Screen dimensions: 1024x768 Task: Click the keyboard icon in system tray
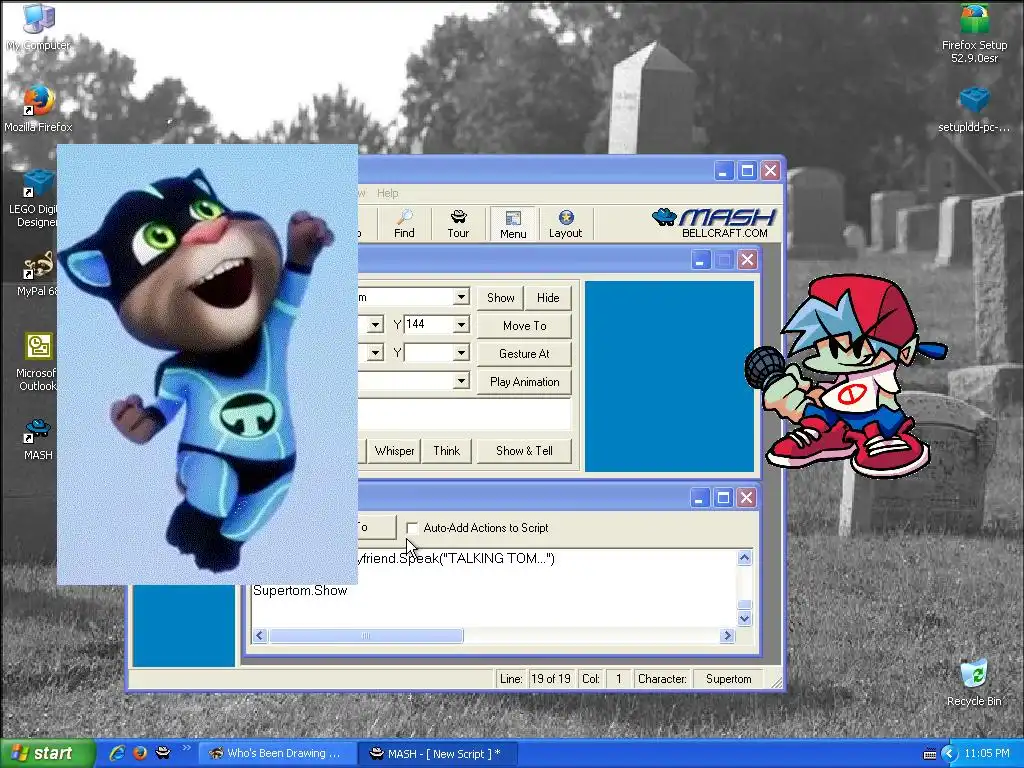[929, 754]
